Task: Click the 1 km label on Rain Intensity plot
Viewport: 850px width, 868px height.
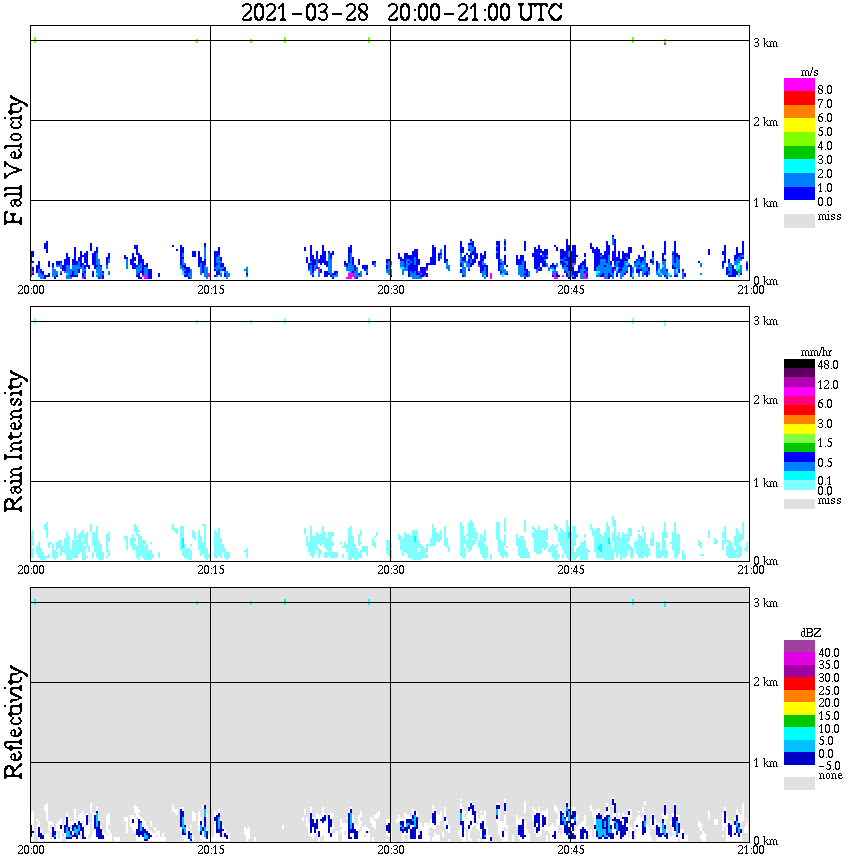Action: tap(765, 483)
